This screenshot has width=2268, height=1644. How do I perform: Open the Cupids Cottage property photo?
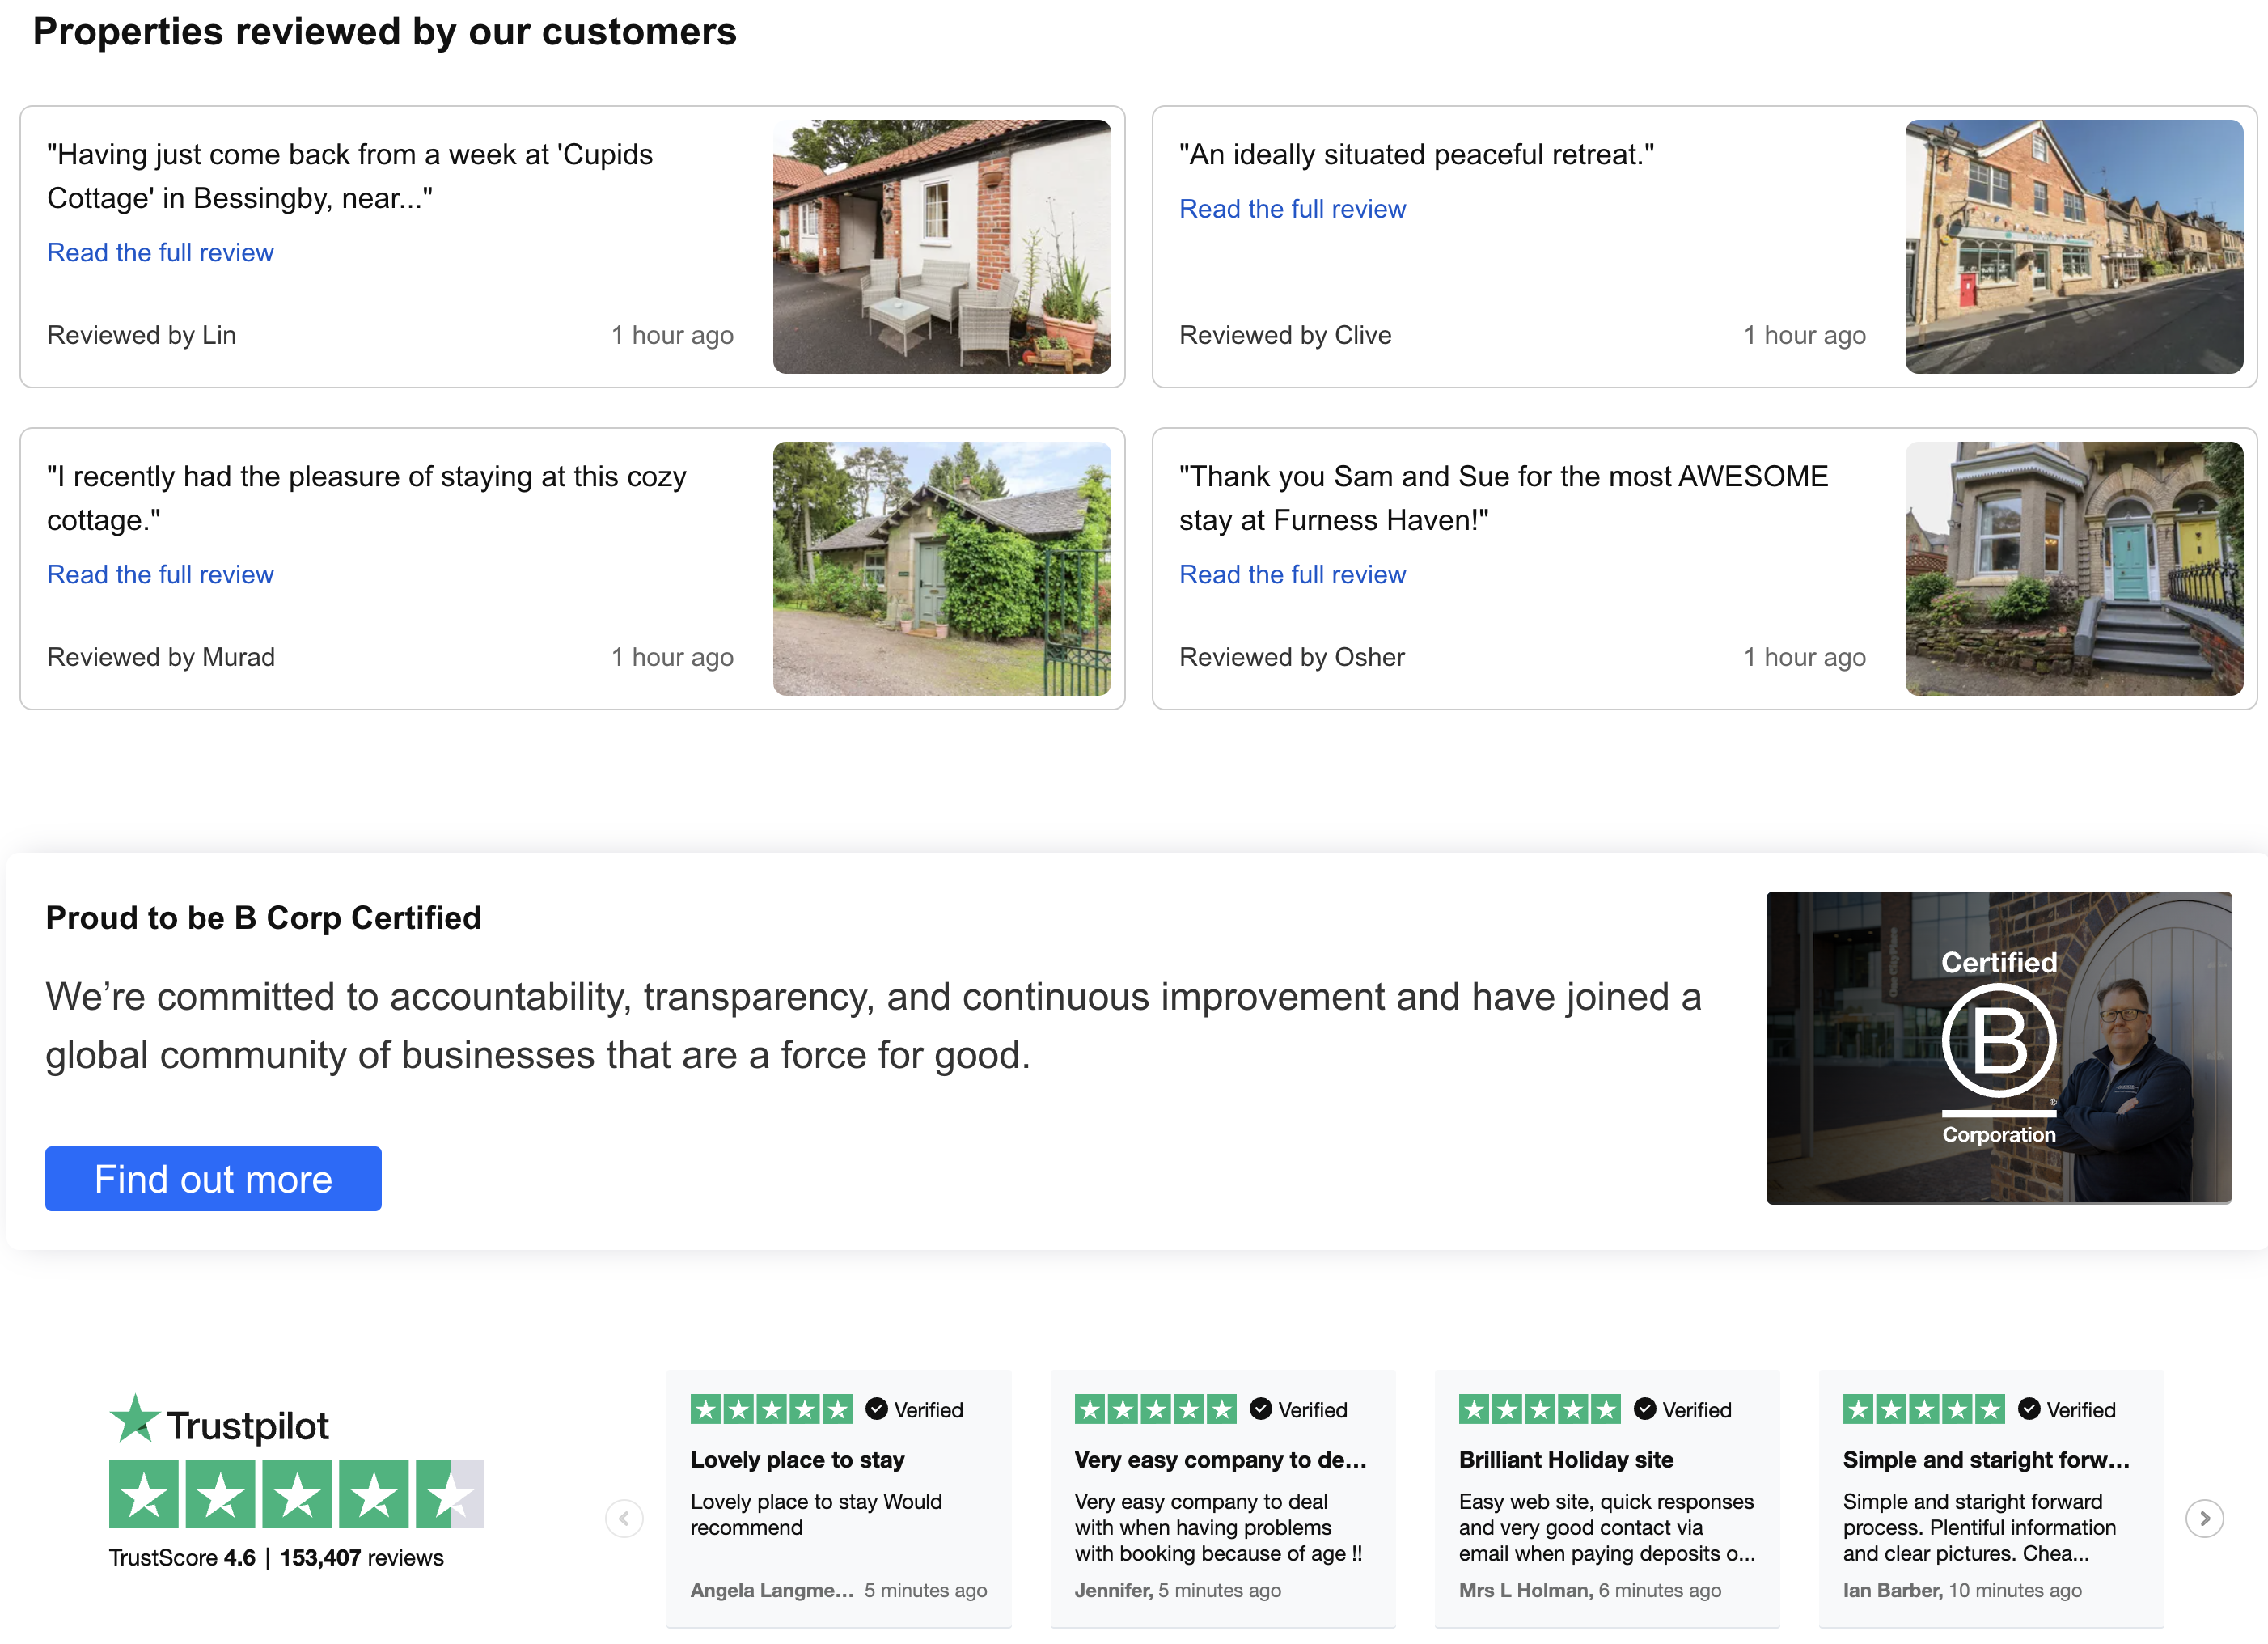tap(941, 246)
